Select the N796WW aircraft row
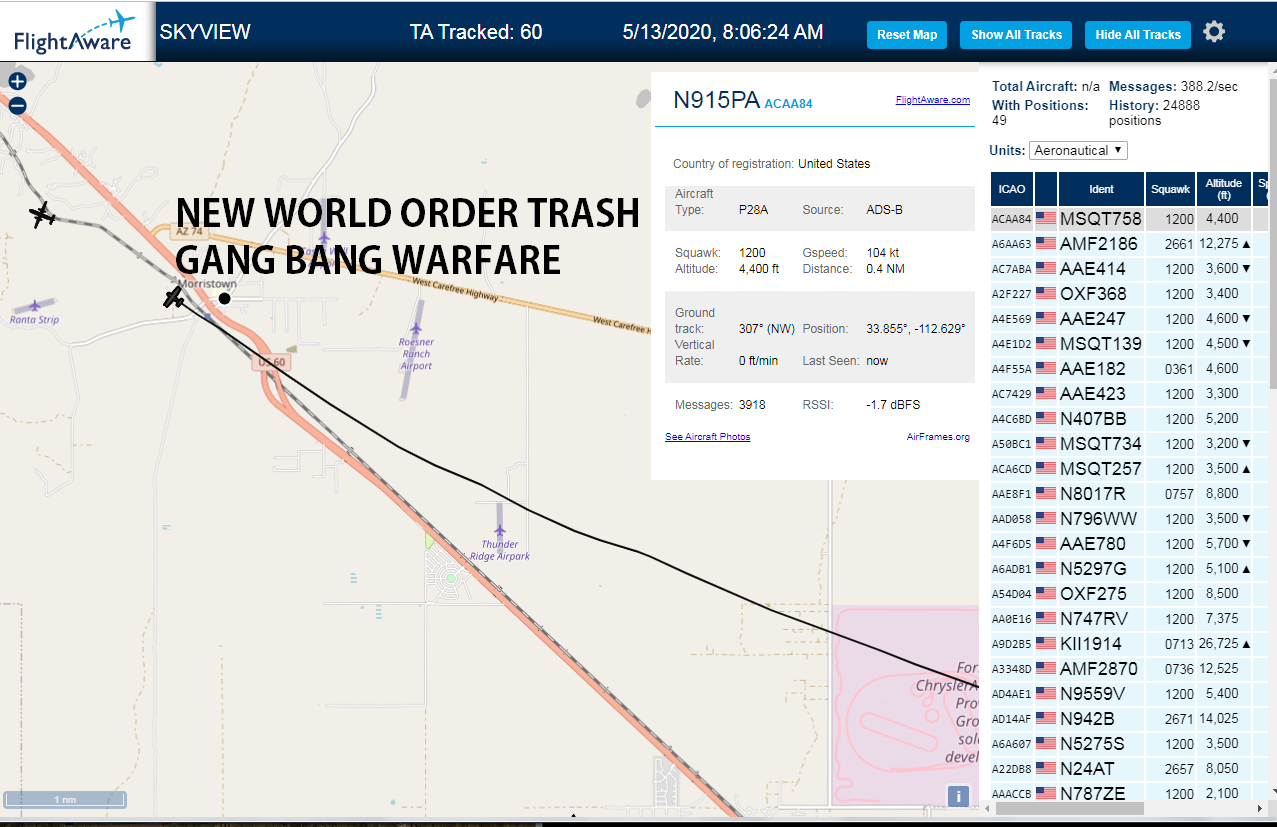This screenshot has height=827, width=1277. 1129,519
